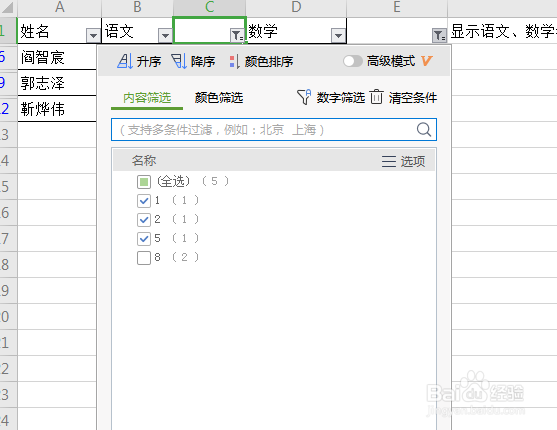Select column B header
The image size is (557, 430).
[x=137, y=7]
